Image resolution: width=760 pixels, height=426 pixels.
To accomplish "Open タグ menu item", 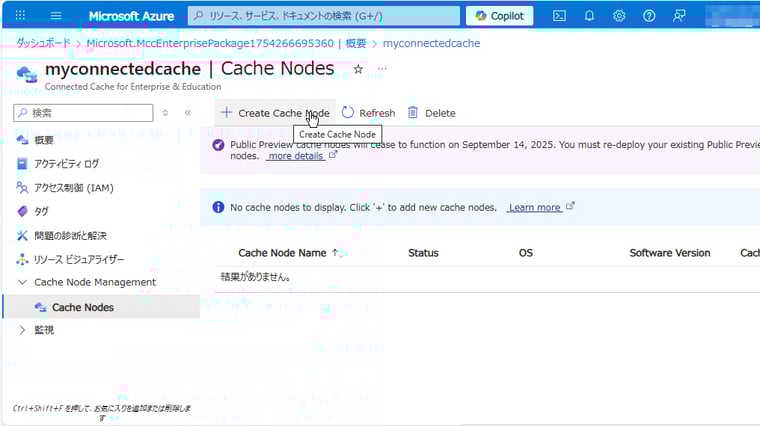I will (x=41, y=211).
